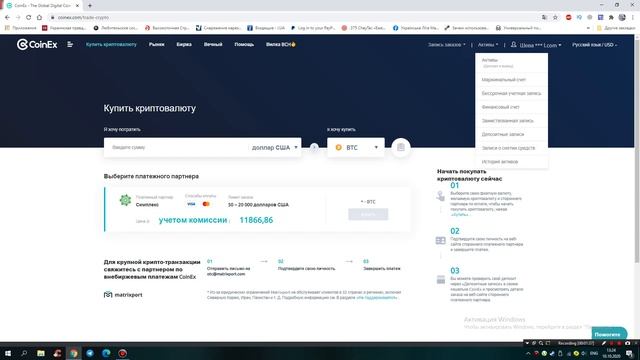Select Купить криптовалюту nav item

pos(111,44)
